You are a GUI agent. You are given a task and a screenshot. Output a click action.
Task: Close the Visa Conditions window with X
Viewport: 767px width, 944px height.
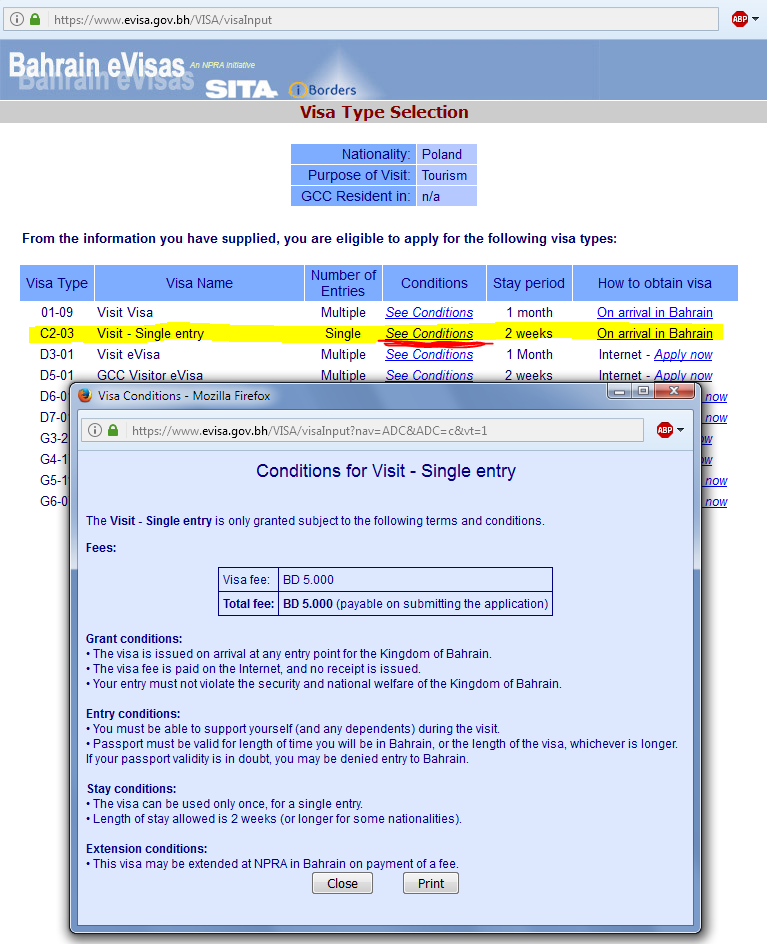(674, 391)
